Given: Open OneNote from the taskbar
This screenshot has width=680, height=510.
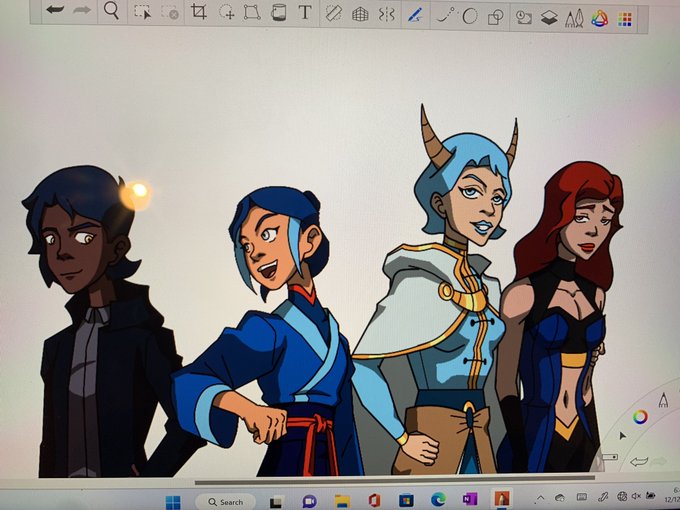Looking at the screenshot, I should tap(470, 499).
